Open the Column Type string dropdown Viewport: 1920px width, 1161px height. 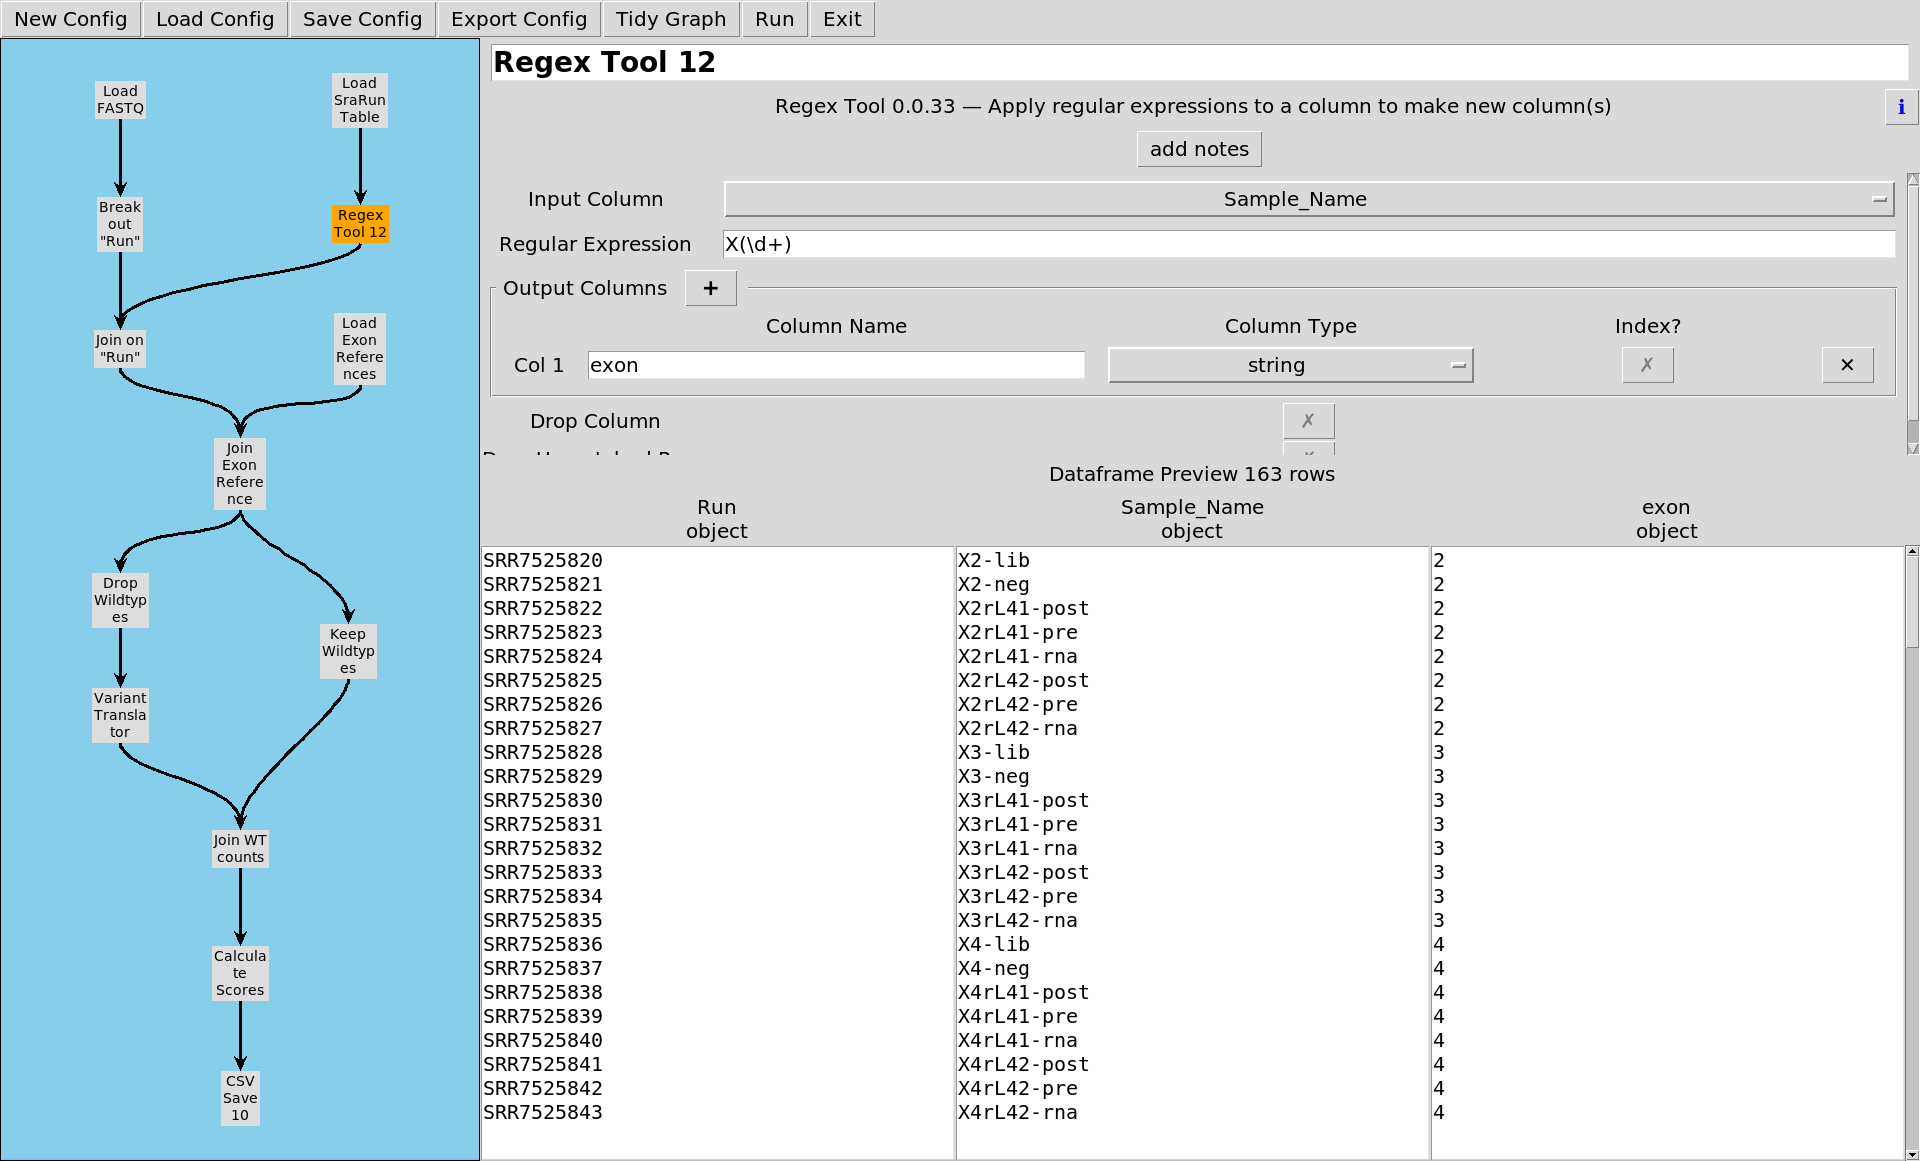coord(1290,365)
